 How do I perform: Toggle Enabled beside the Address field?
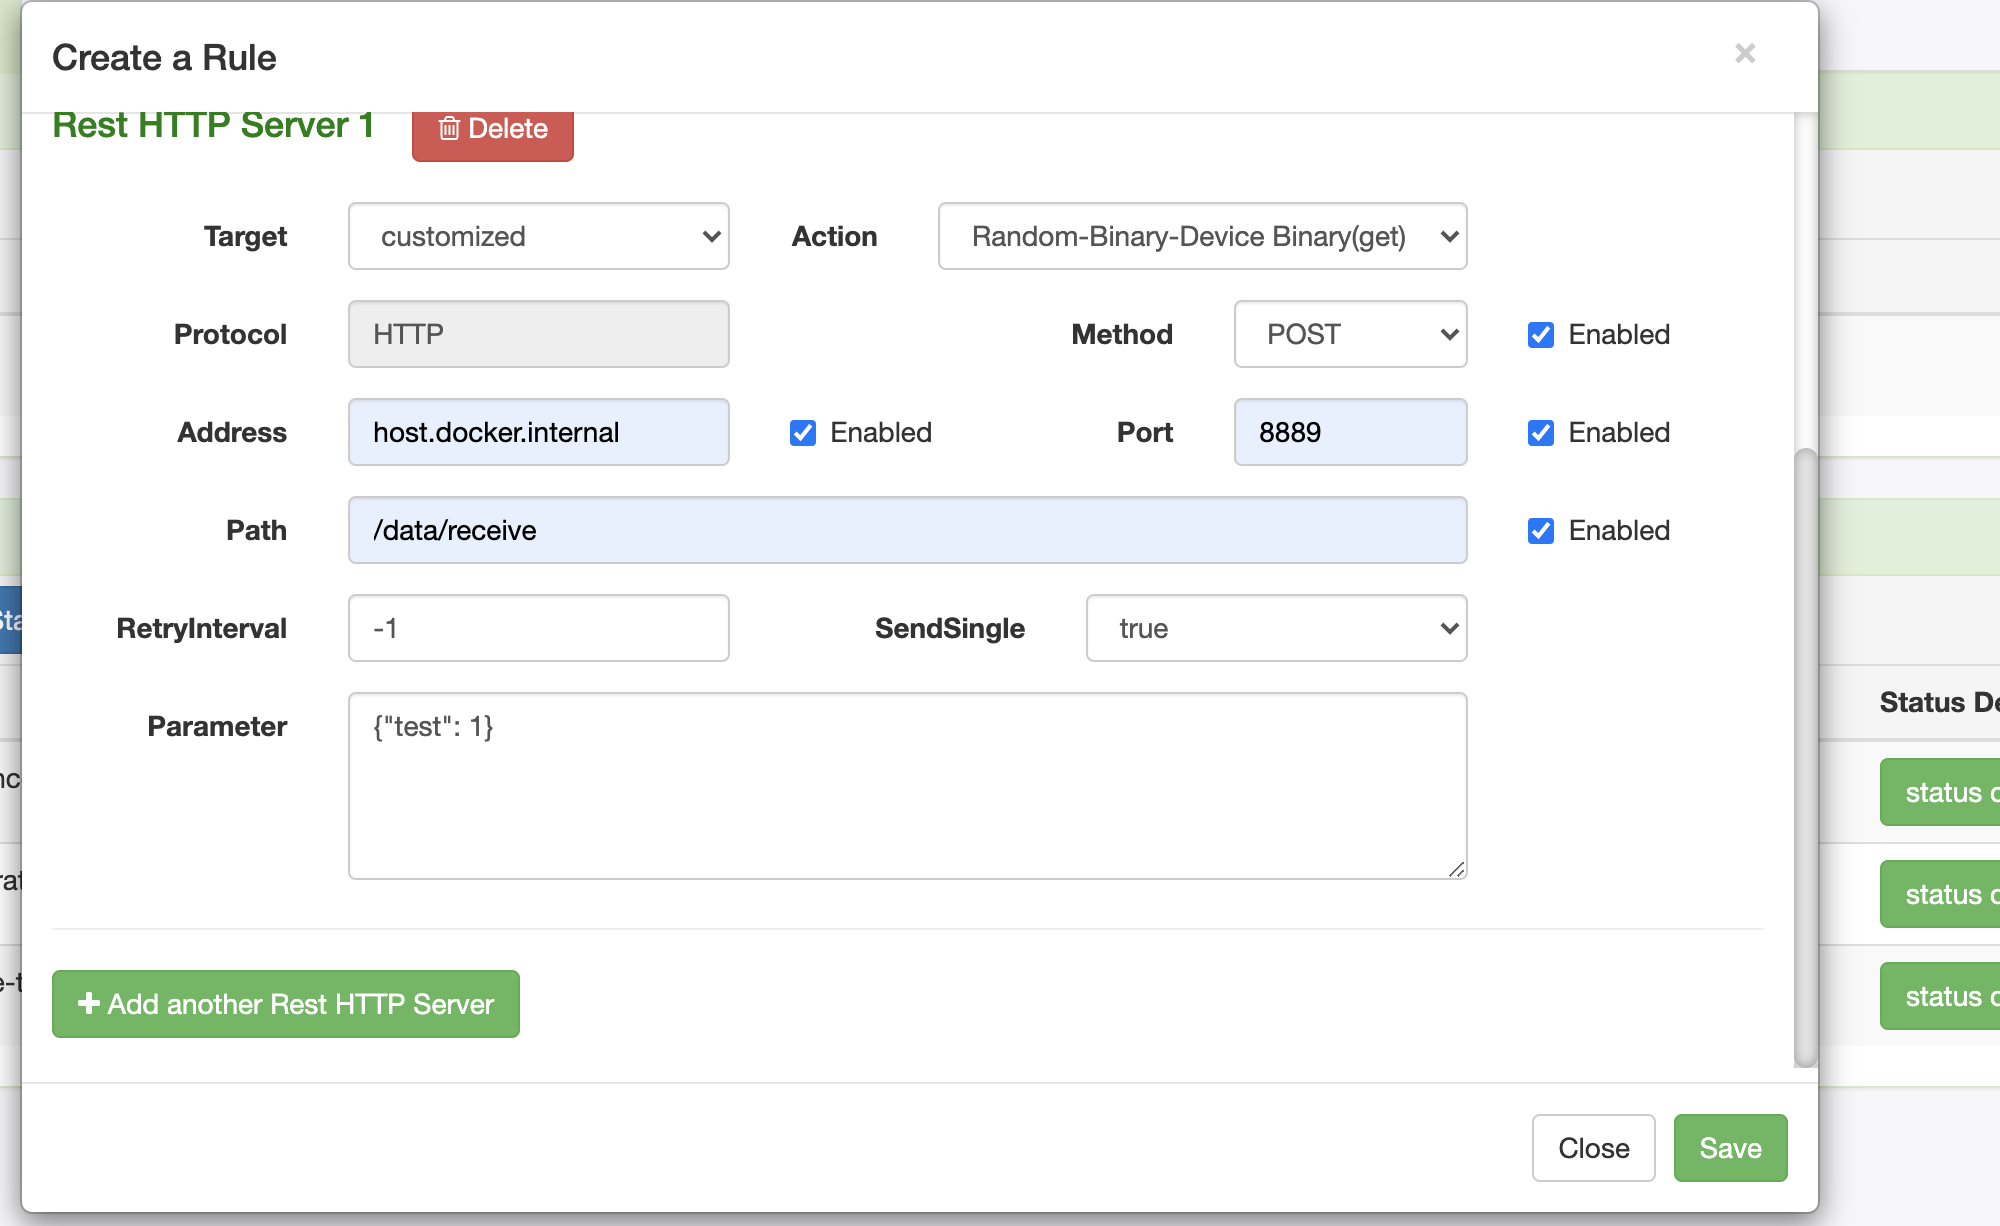coord(803,432)
